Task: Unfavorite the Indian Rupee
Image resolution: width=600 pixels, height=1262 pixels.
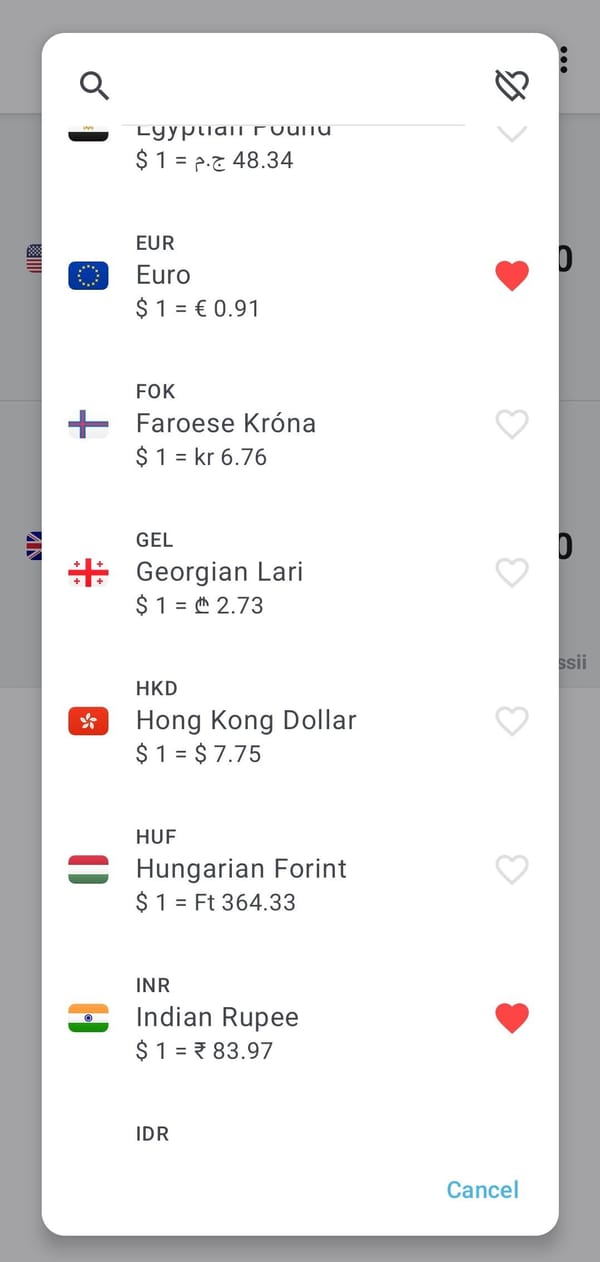Action: point(512,1017)
